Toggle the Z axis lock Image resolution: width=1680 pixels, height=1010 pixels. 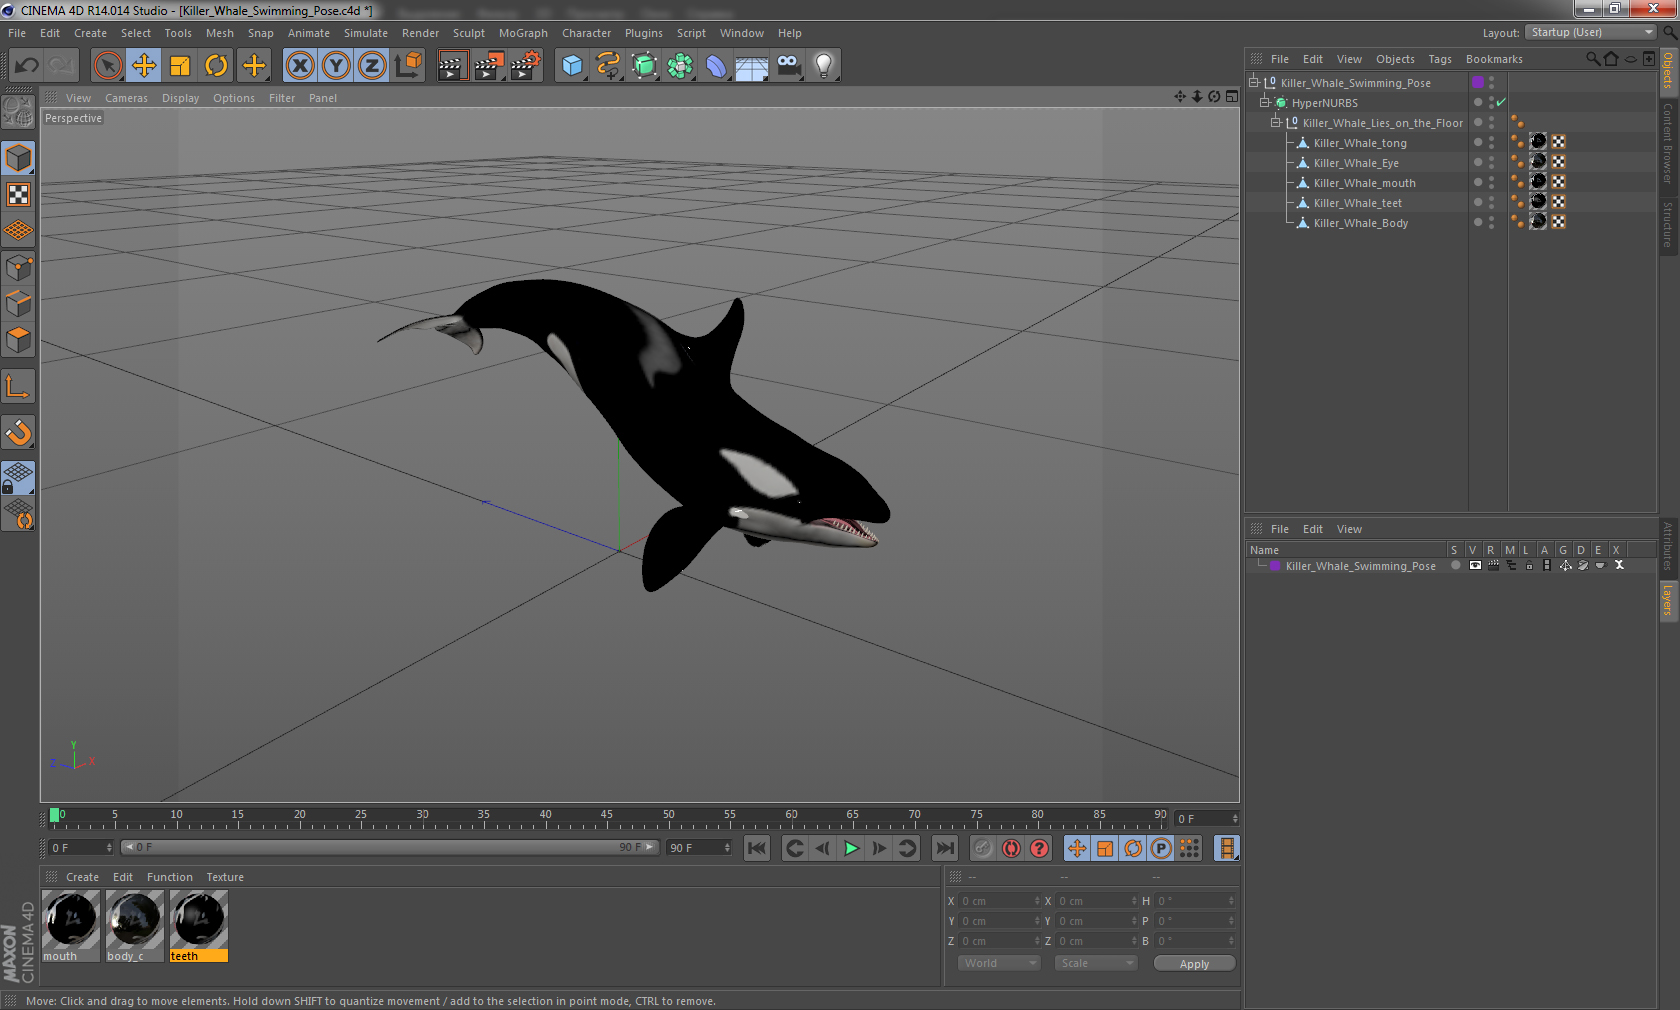pyautogui.click(x=372, y=66)
